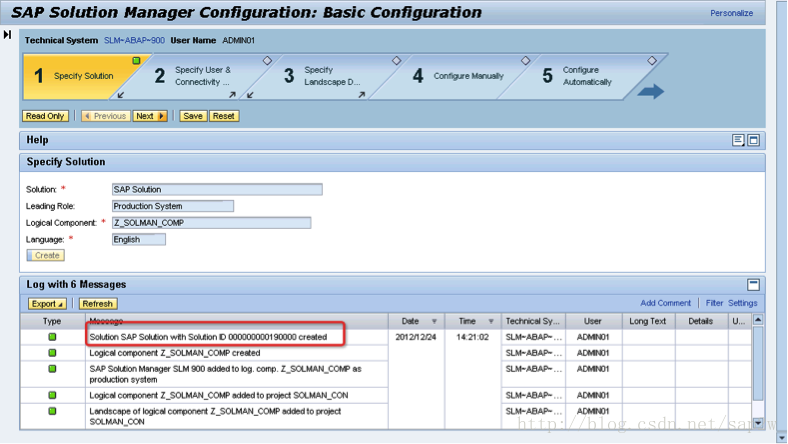Click diamond status icon on step 5
Image resolution: width=788 pixels, height=444 pixels.
coord(652,60)
